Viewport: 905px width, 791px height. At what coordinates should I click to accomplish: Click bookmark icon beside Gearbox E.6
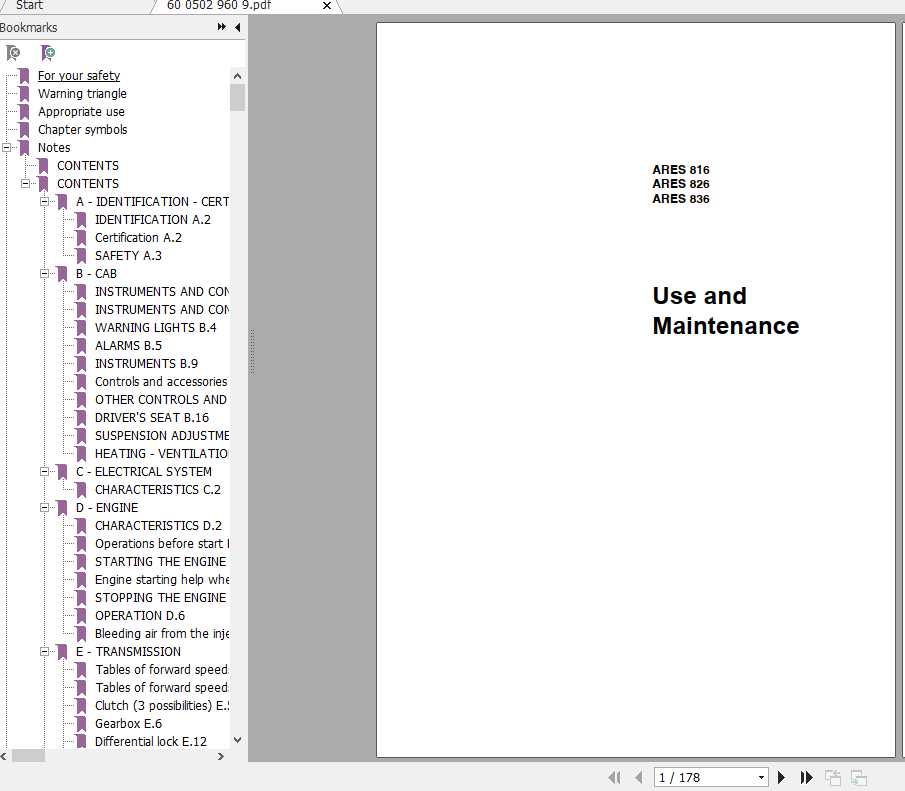point(81,723)
